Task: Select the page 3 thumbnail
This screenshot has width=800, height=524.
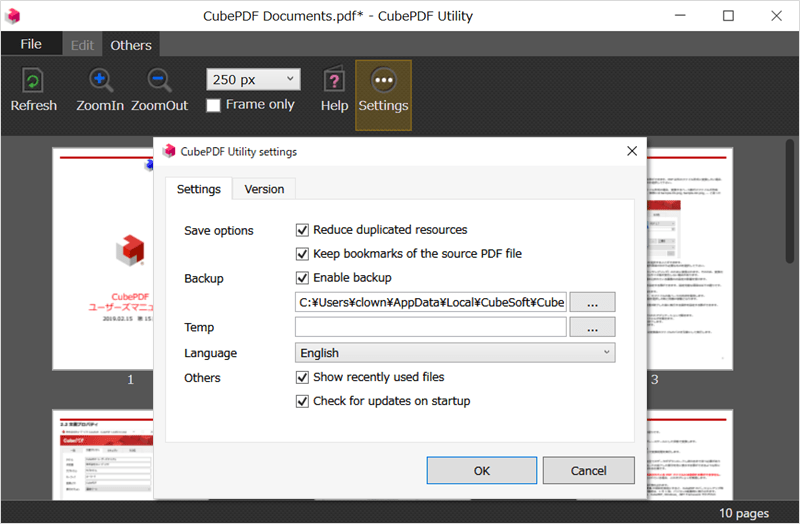Action: (x=690, y=259)
